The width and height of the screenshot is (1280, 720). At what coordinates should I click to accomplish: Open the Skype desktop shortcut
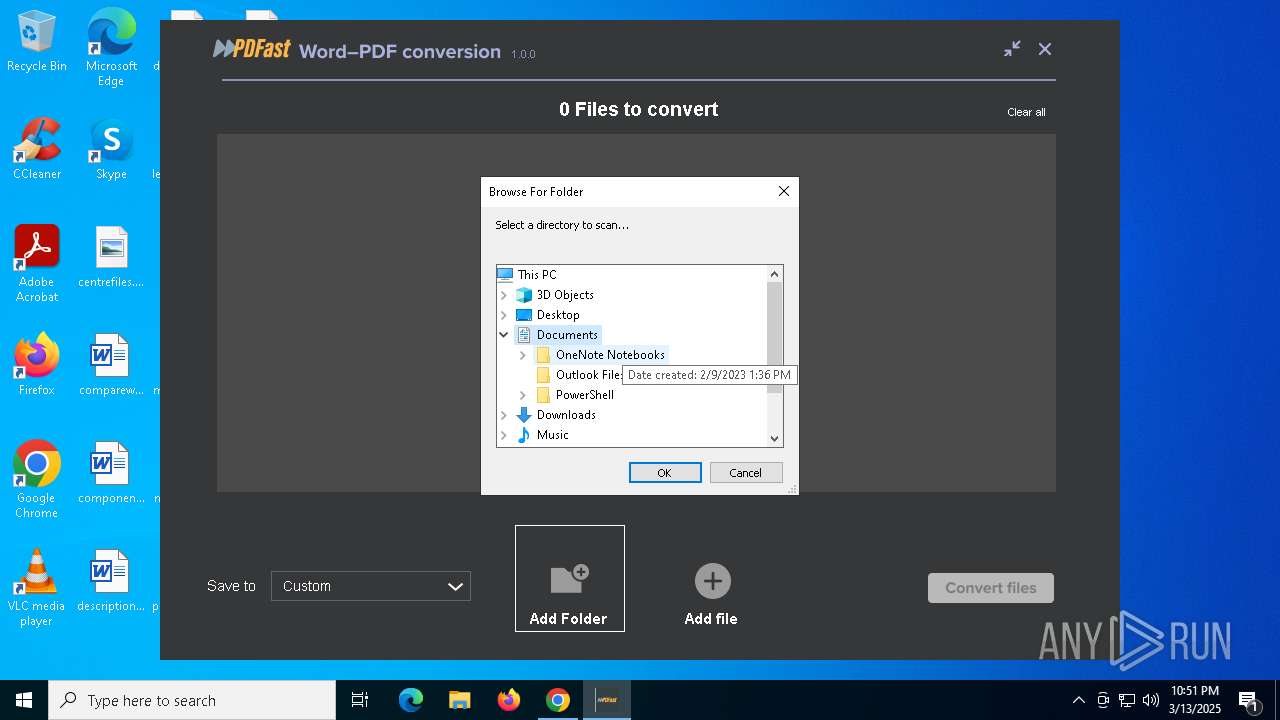(111, 149)
